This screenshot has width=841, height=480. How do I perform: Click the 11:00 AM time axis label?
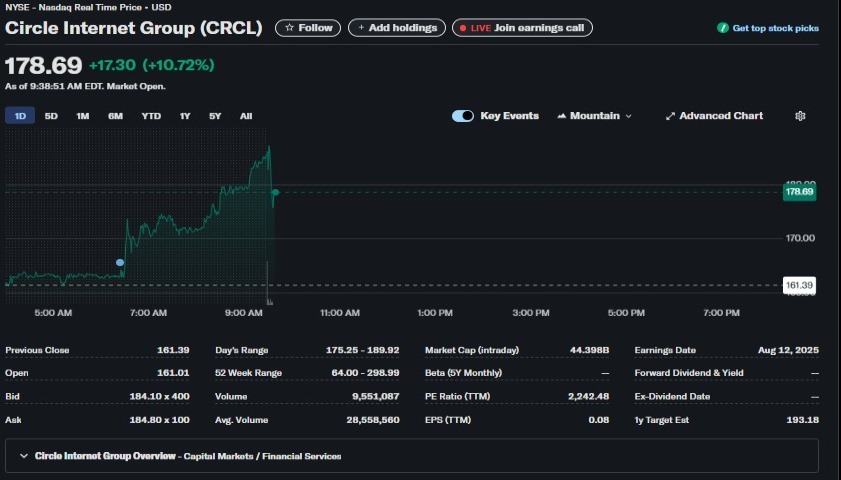pyautogui.click(x=340, y=313)
